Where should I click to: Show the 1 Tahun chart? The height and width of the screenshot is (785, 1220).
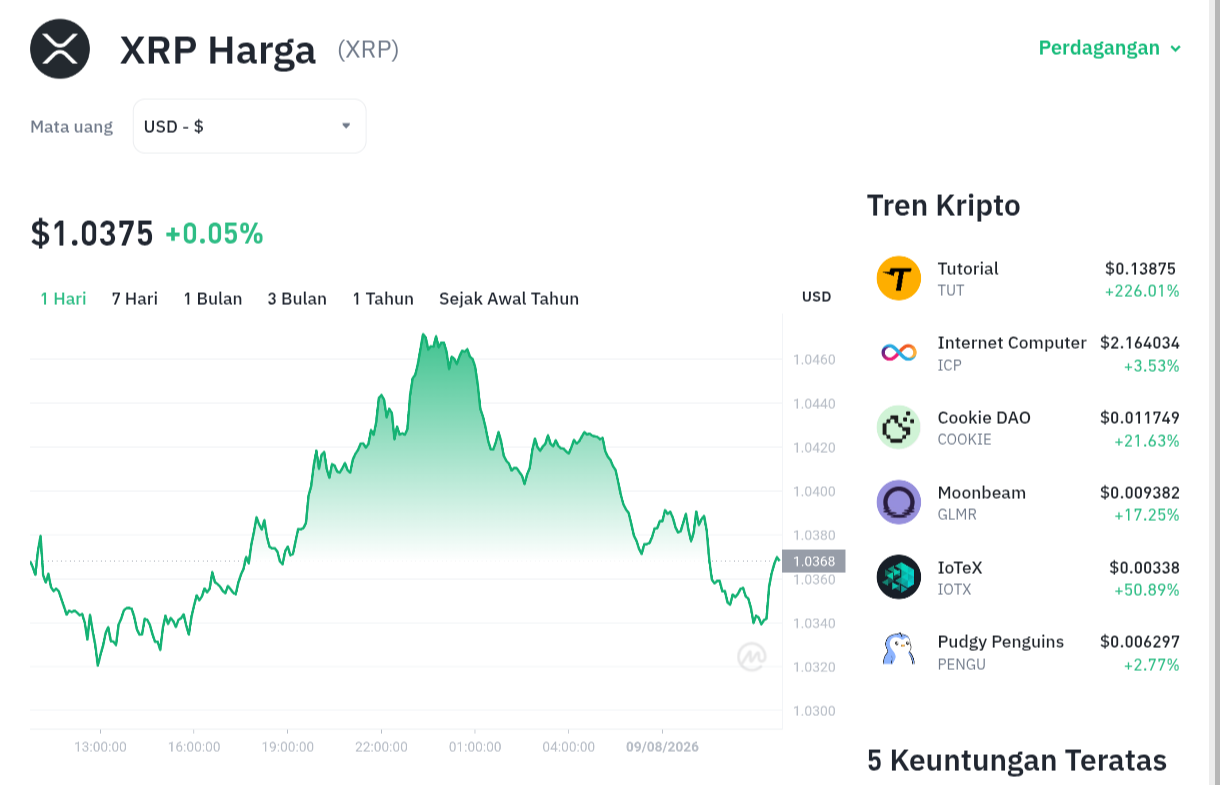383,298
